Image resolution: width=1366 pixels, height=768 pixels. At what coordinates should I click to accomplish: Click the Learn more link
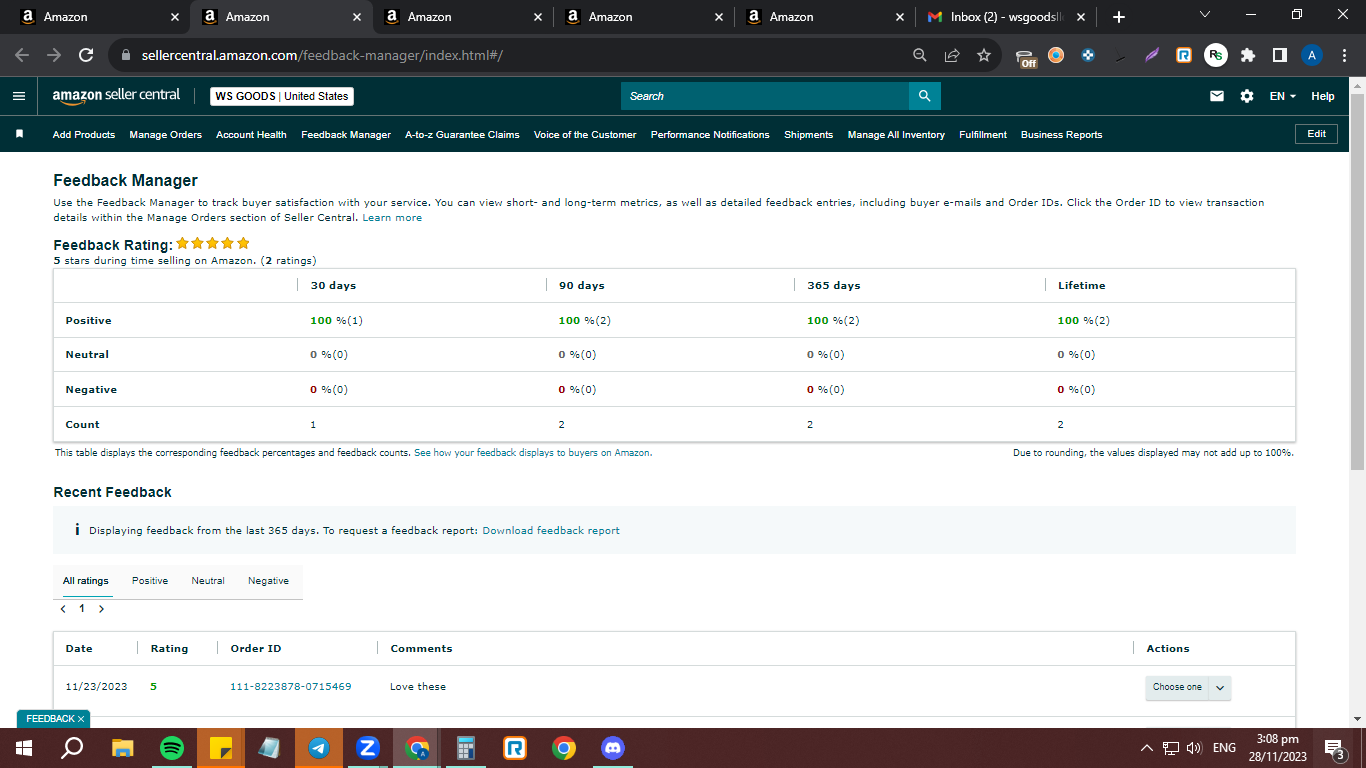click(x=392, y=217)
